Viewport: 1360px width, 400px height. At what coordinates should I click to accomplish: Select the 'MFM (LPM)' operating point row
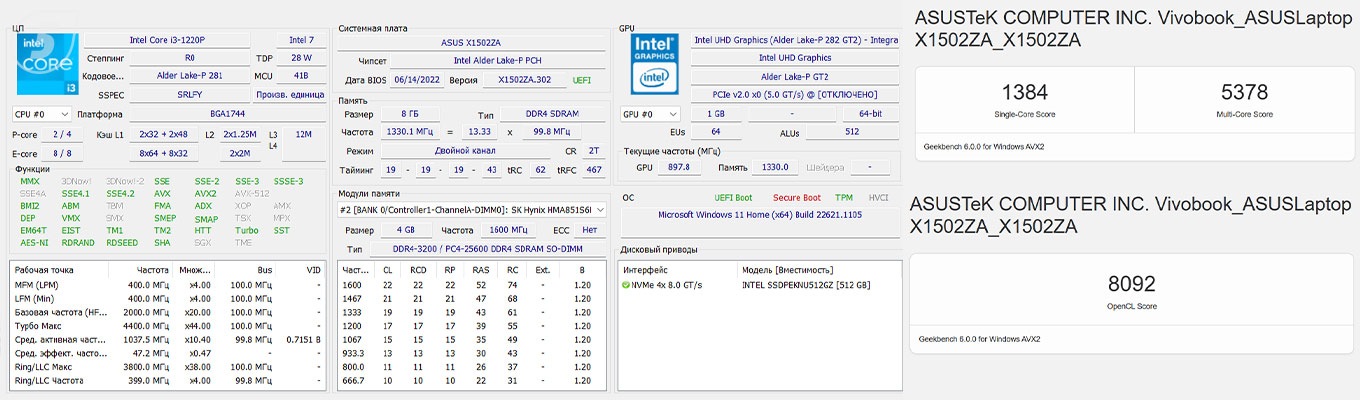168,285
